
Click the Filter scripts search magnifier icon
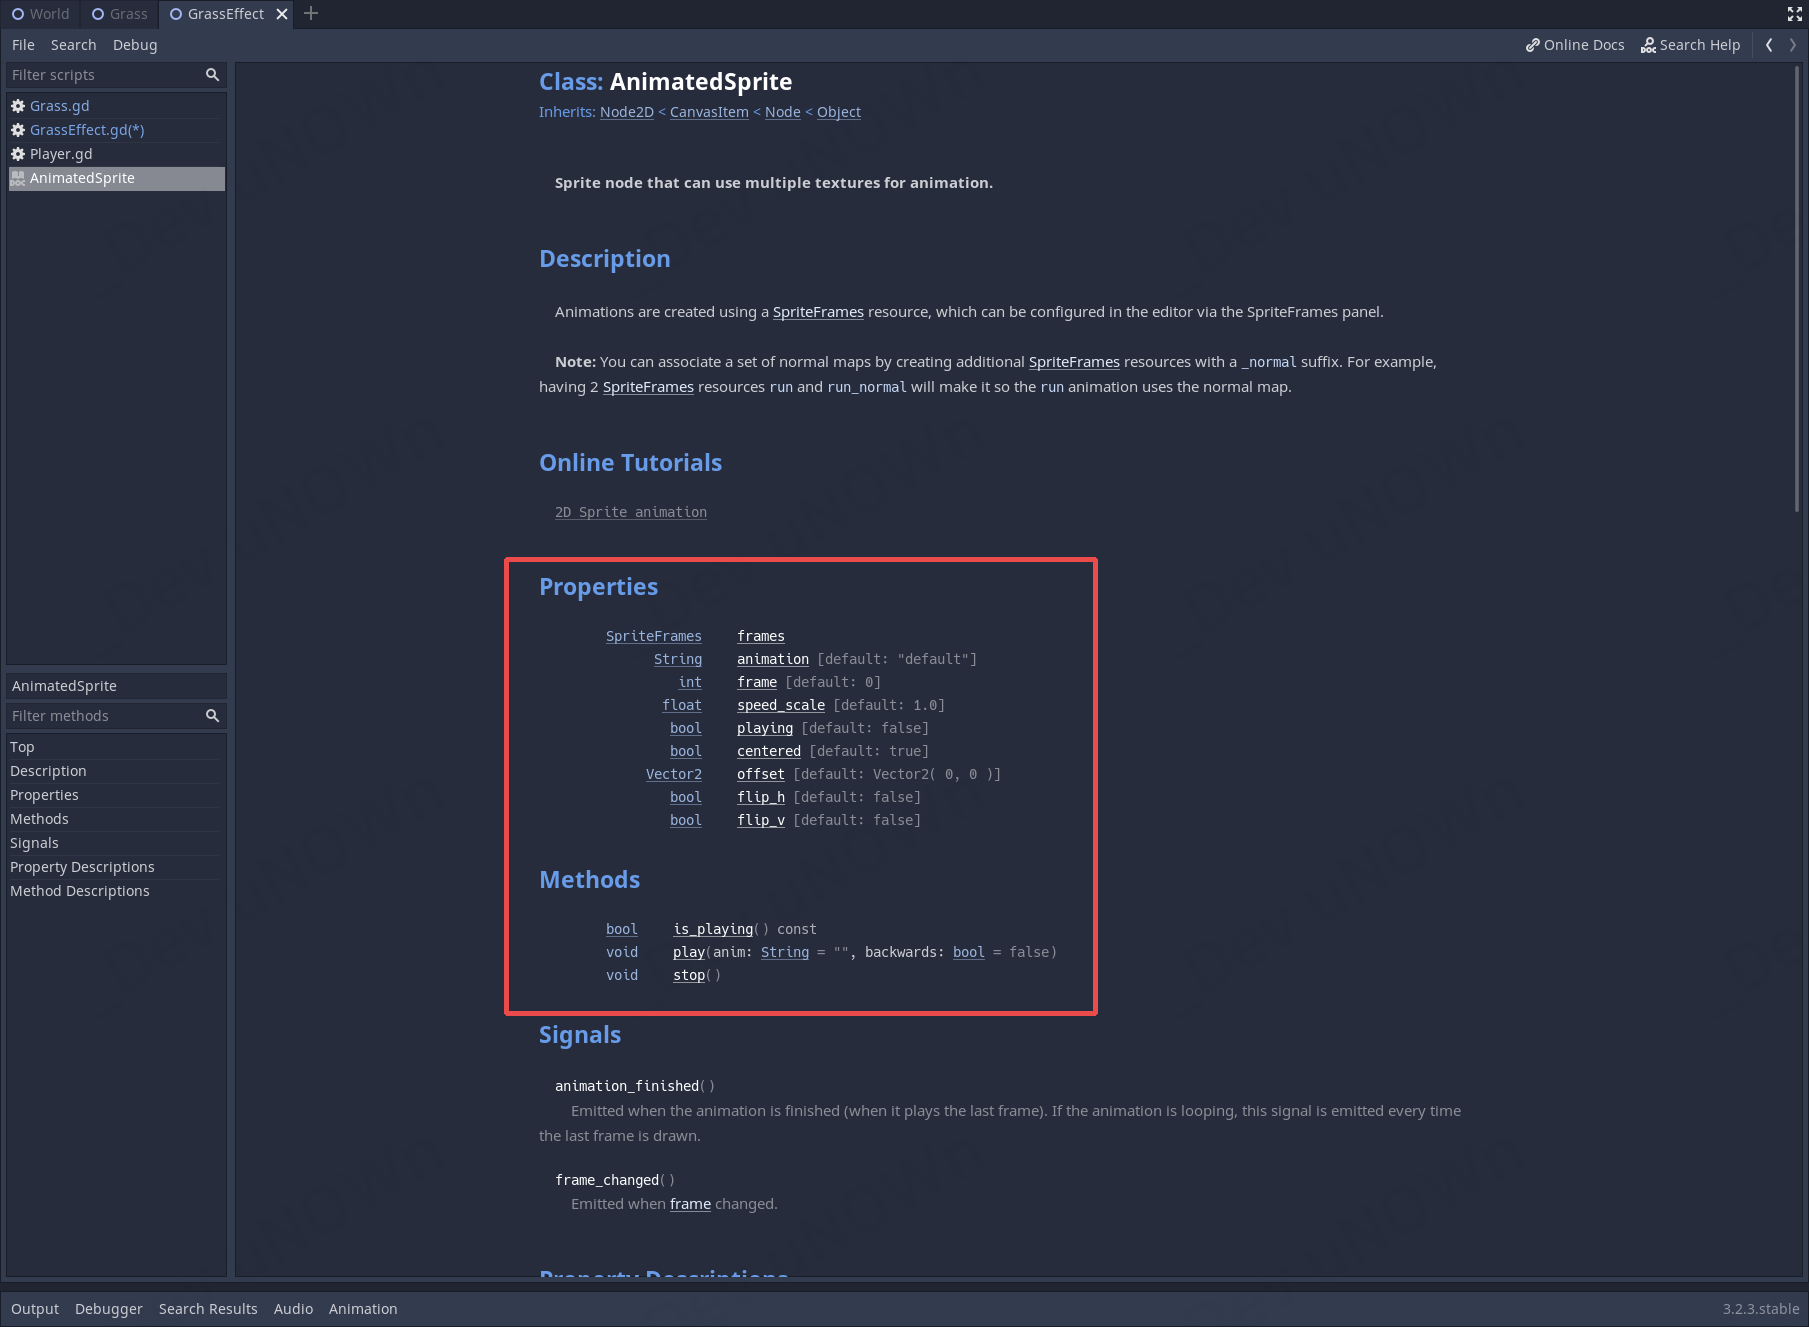coord(212,75)
